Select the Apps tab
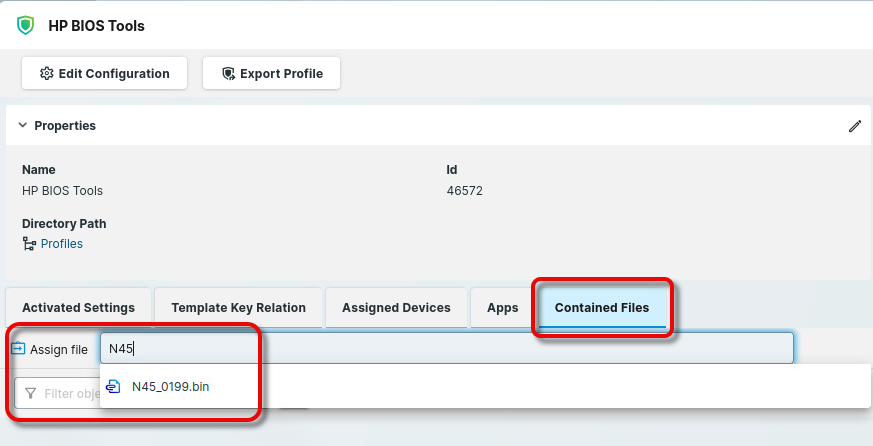The height and width of the screenshot is (446, 873). (502, 308)
